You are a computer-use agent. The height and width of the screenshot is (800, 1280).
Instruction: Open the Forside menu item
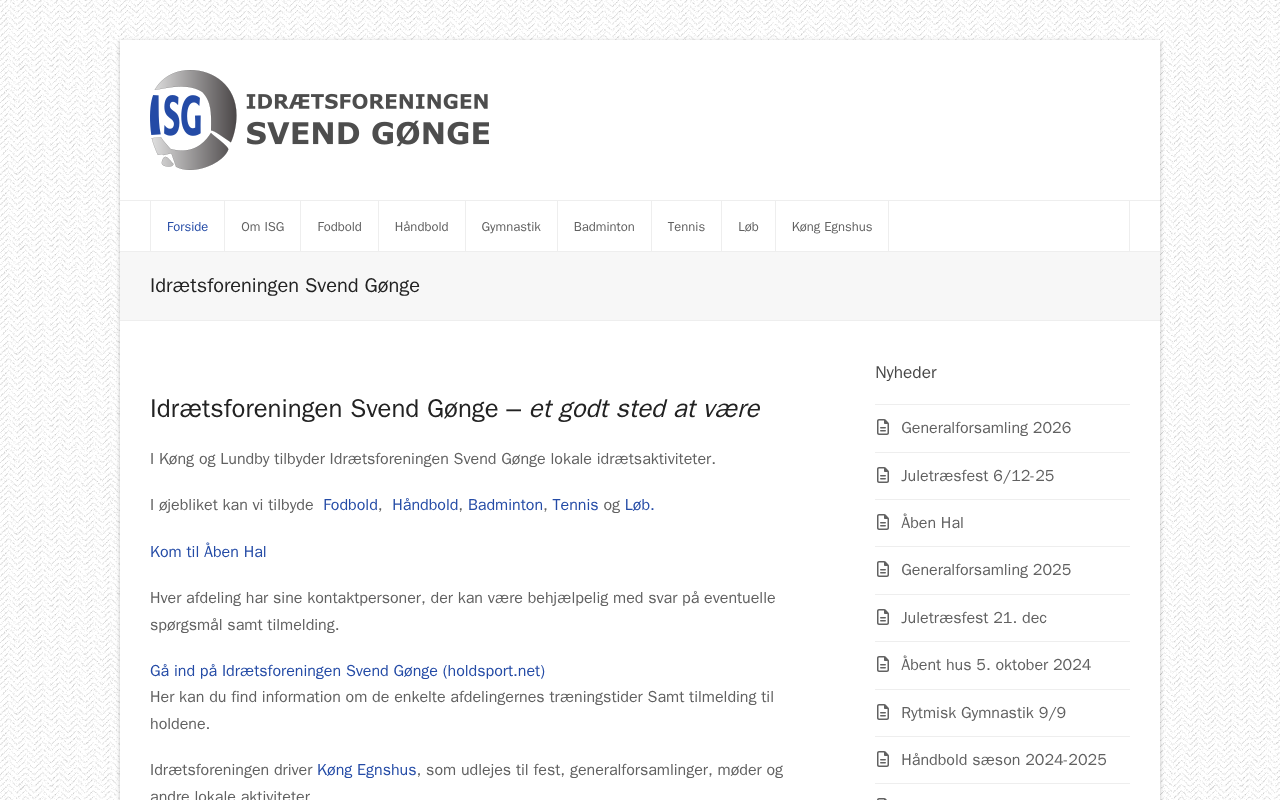pos(187,227)
